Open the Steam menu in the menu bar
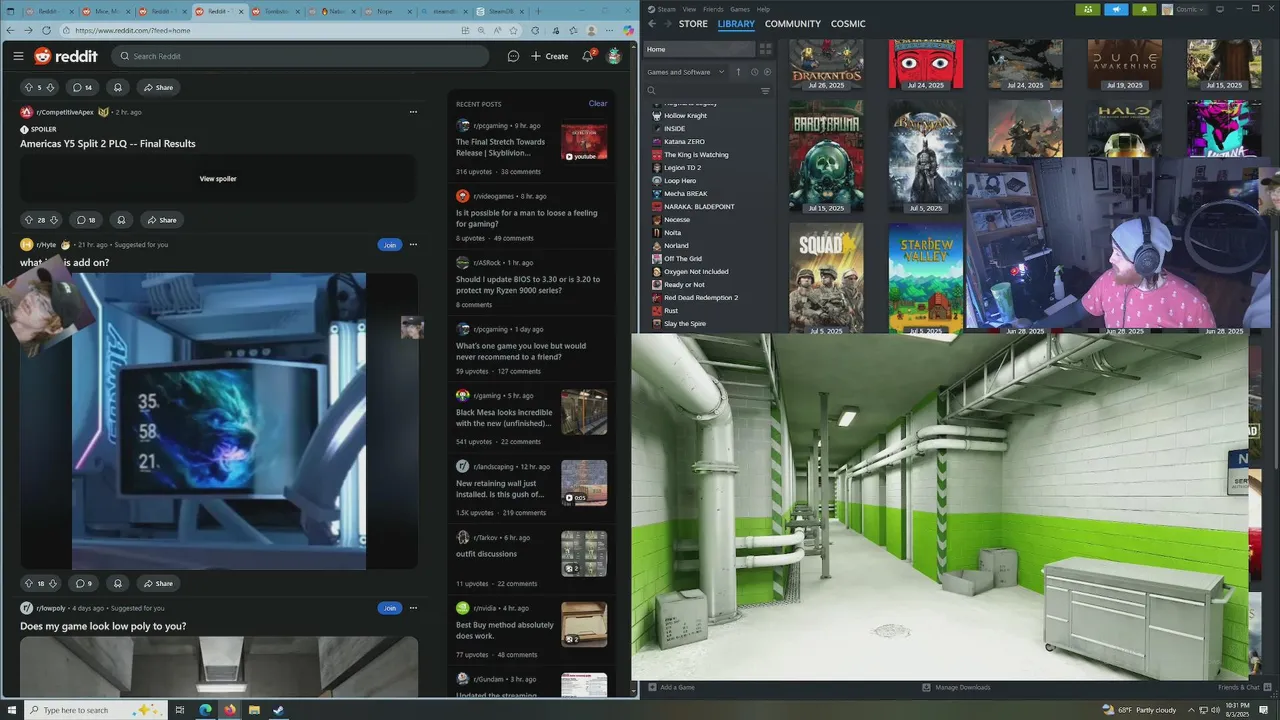The width and height of the screenshot is (1280, 720). click(x=666, y=9)
